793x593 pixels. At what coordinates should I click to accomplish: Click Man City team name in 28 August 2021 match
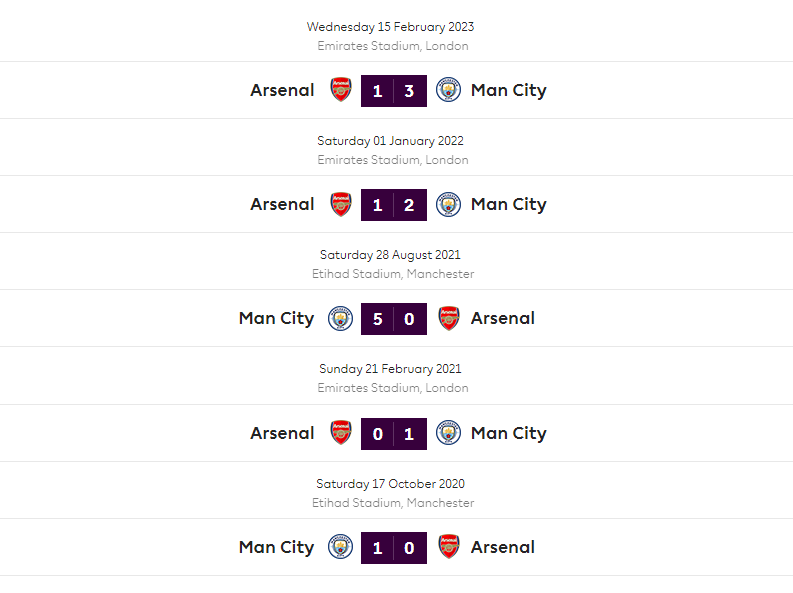coord(276,319)
